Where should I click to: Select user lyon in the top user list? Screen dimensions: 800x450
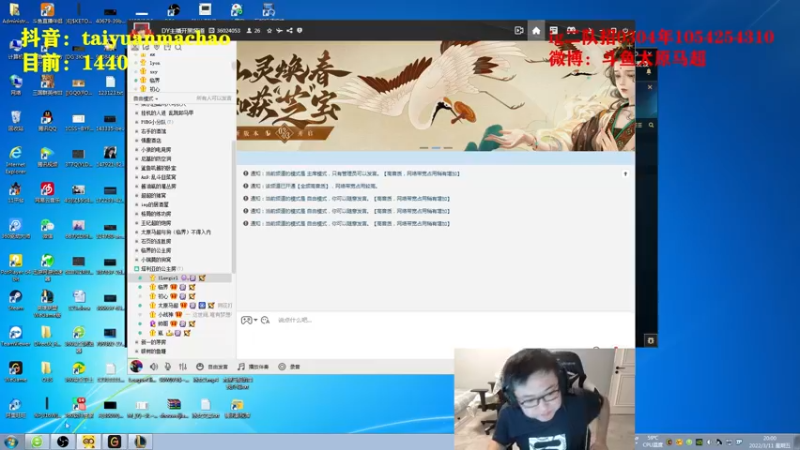pos(155,63)
